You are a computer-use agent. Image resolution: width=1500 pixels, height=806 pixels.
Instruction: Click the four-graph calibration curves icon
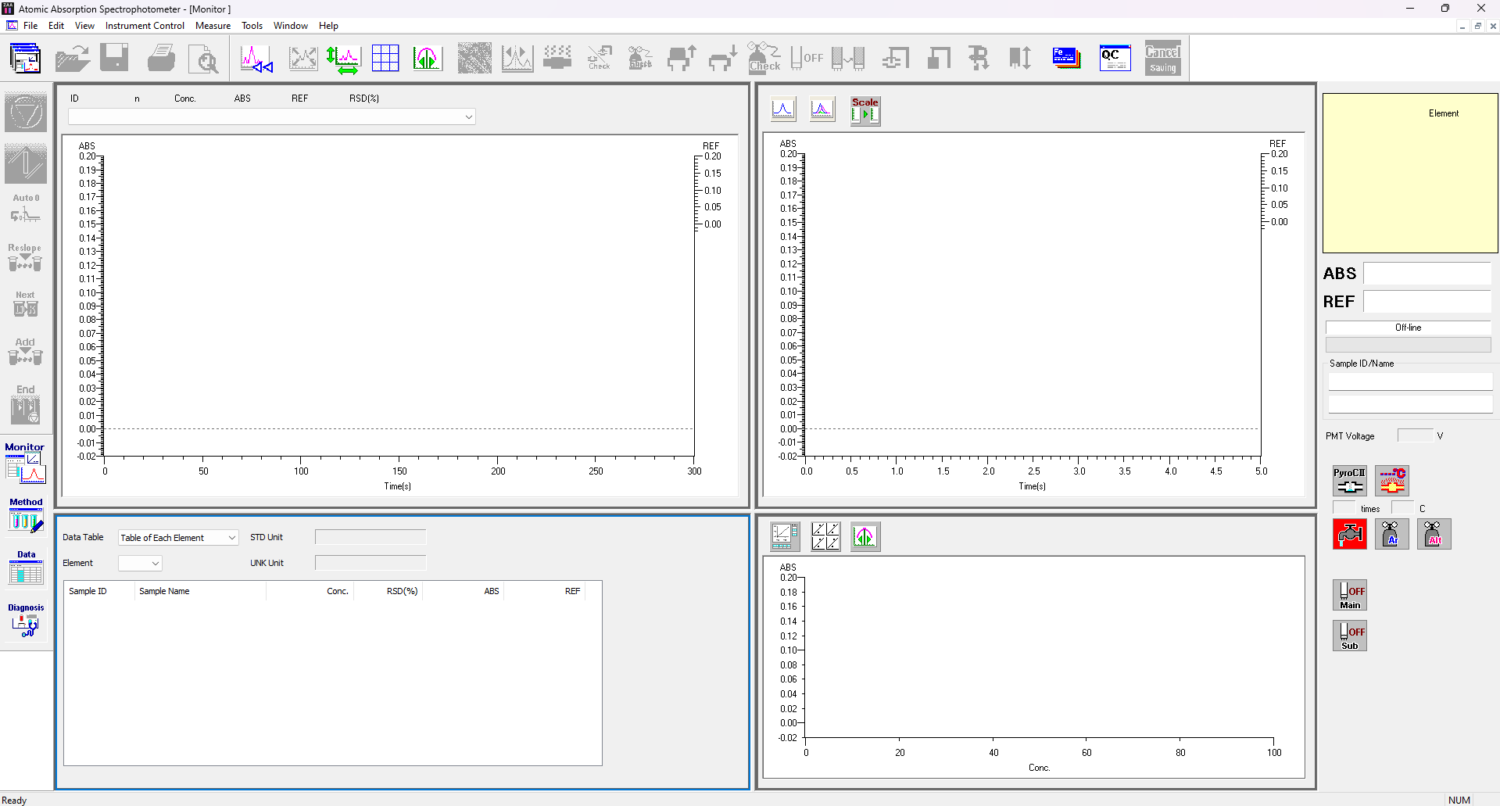point(826,537)
